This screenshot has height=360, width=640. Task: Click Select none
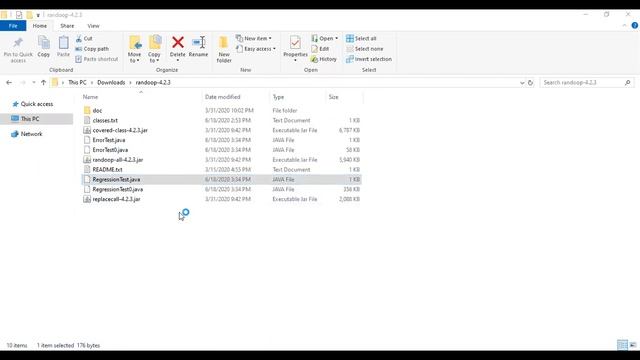[x=364, y=49]
